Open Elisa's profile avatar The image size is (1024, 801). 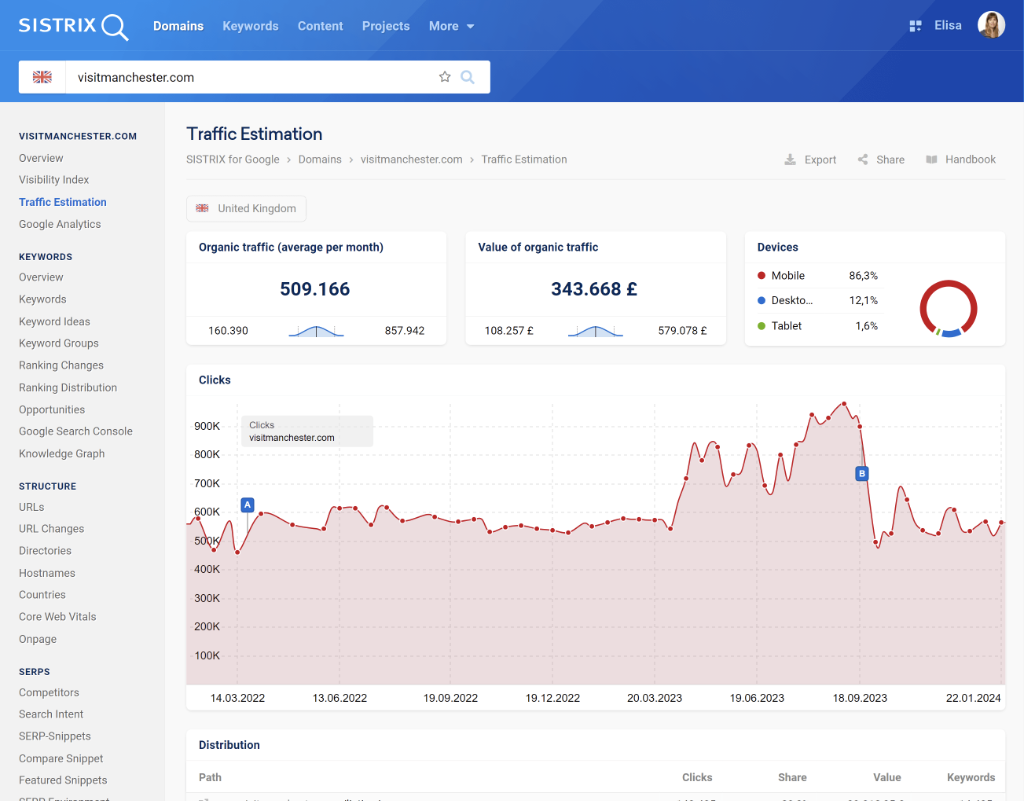click(x=991, y=25)
